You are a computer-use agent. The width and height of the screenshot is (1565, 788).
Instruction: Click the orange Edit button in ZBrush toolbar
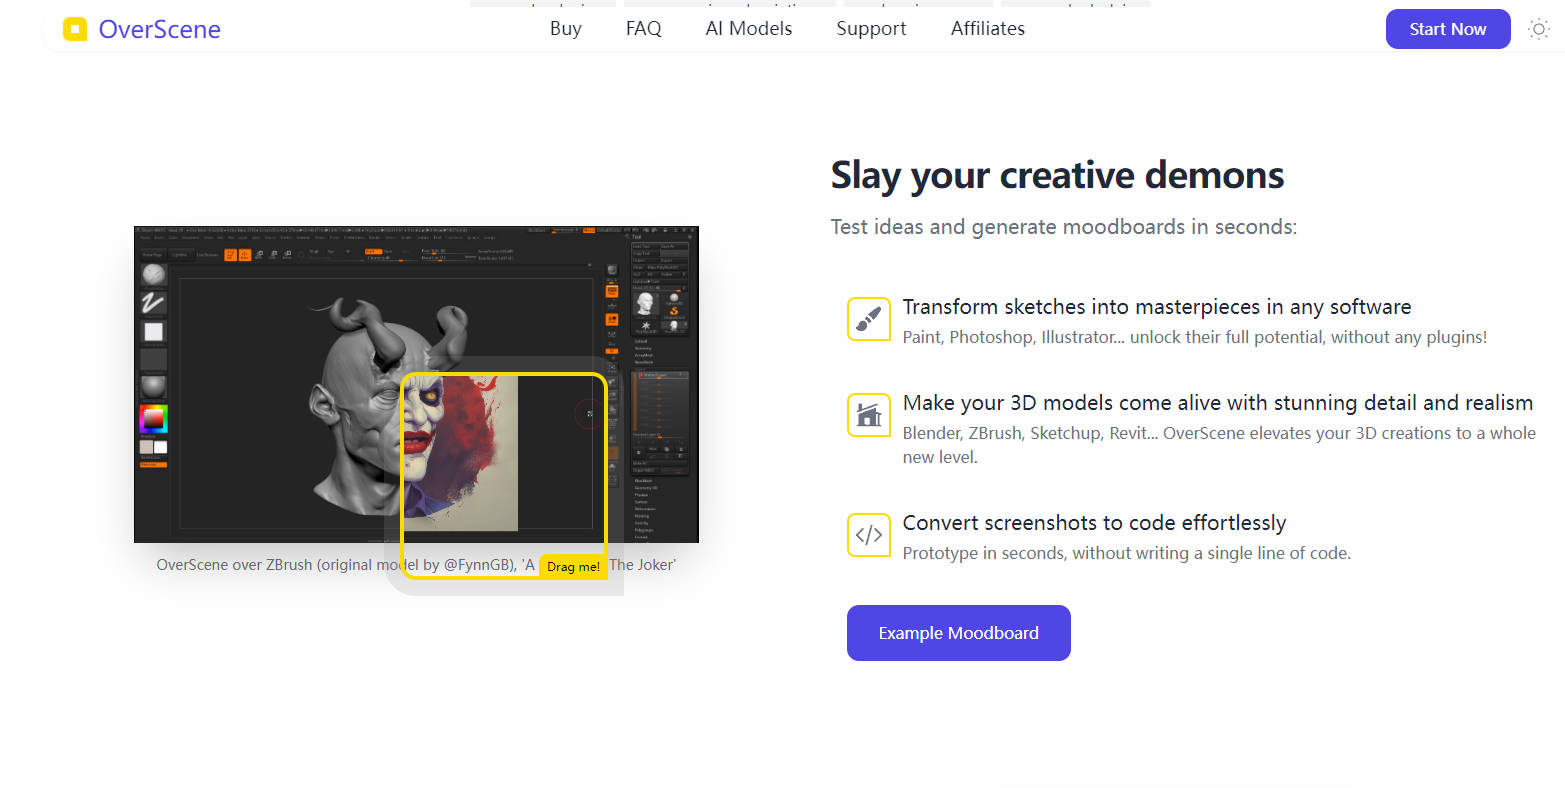(x=230, y=255)
